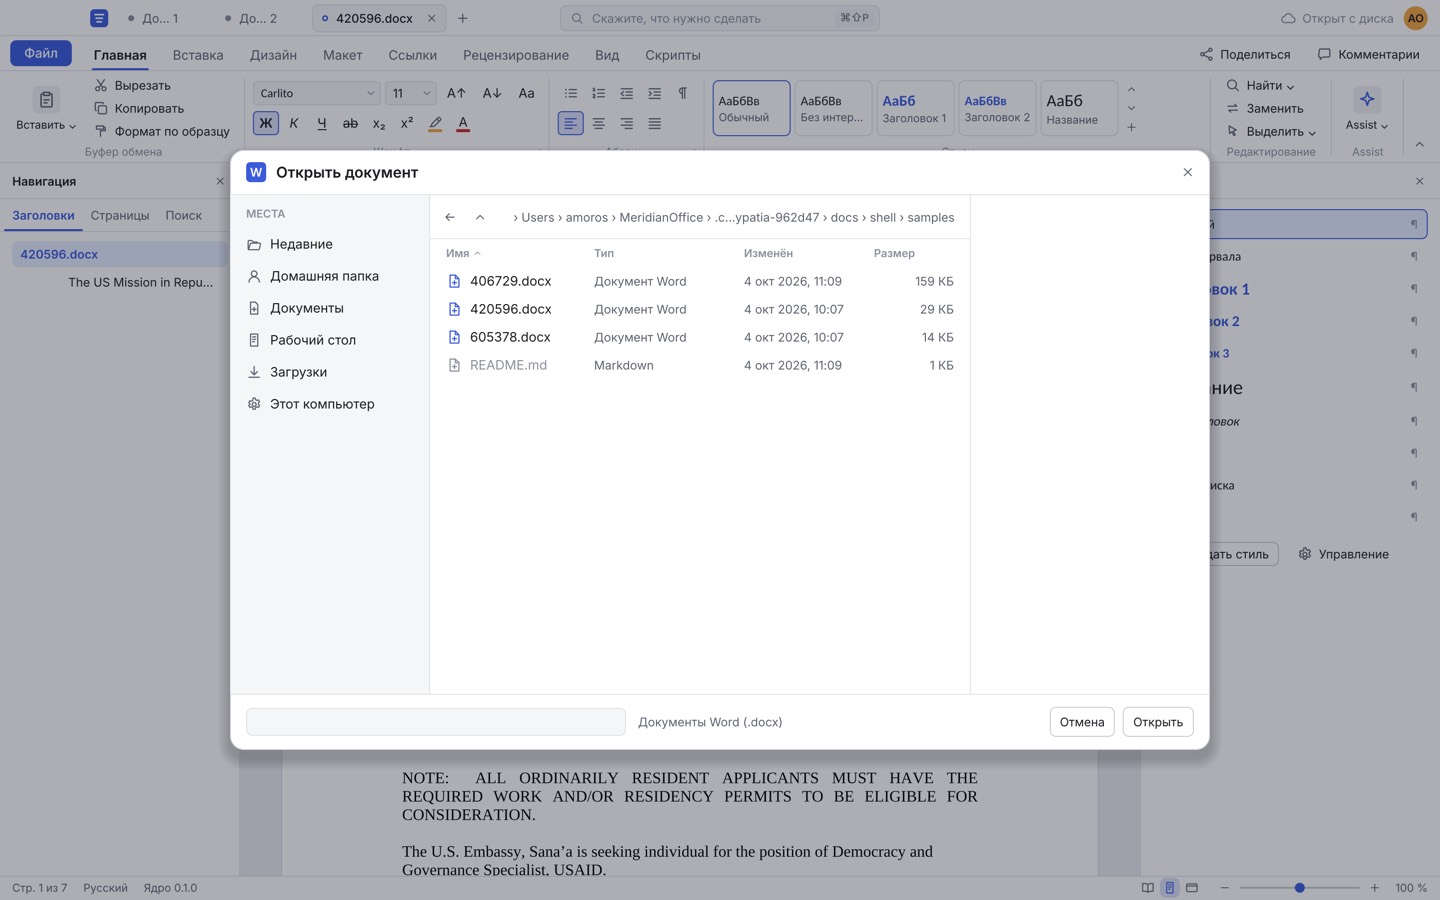Switch to the Вставка ribbon tab
Screen dimensions: 1440x900
tap(198, 55)
